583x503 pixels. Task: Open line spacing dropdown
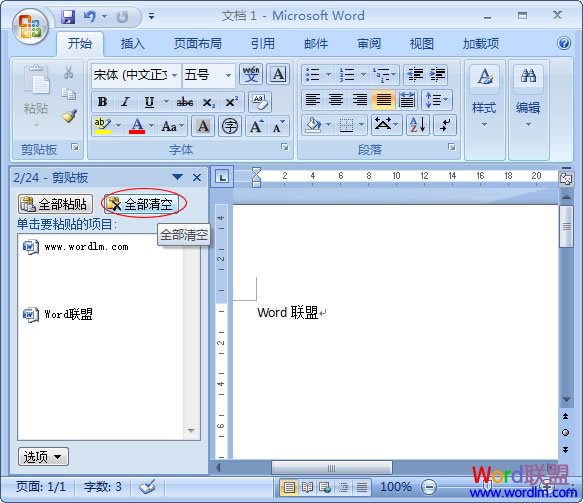click(x=437, y=100)
